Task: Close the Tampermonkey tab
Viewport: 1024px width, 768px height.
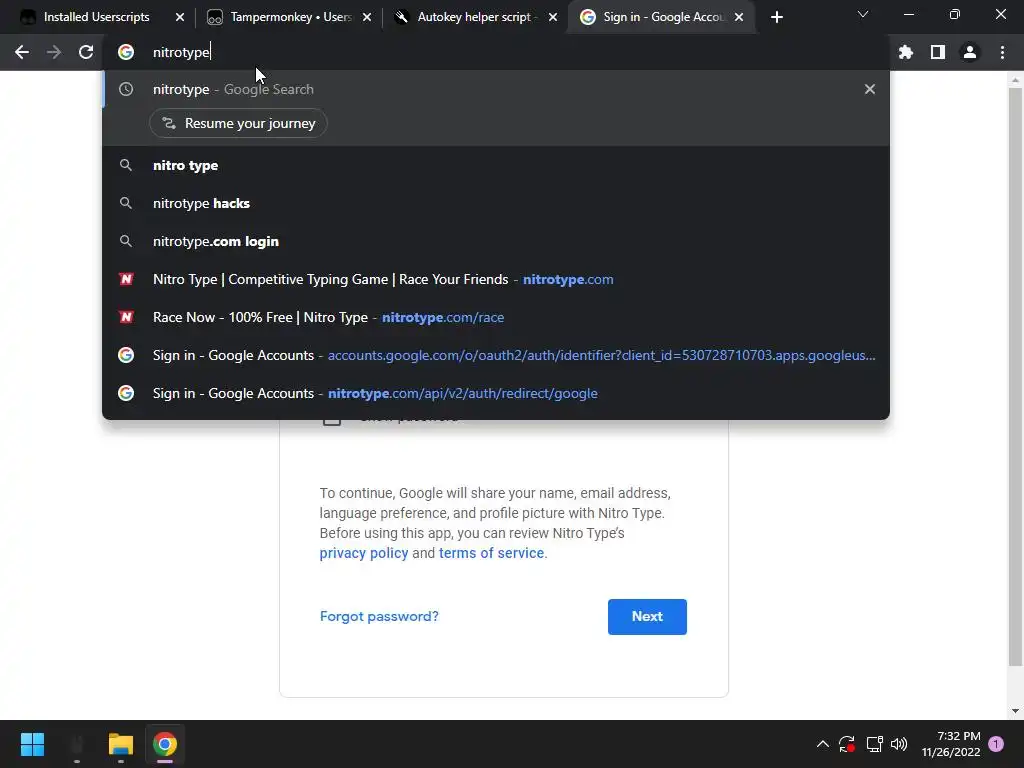Action: (x=367, y=18)
